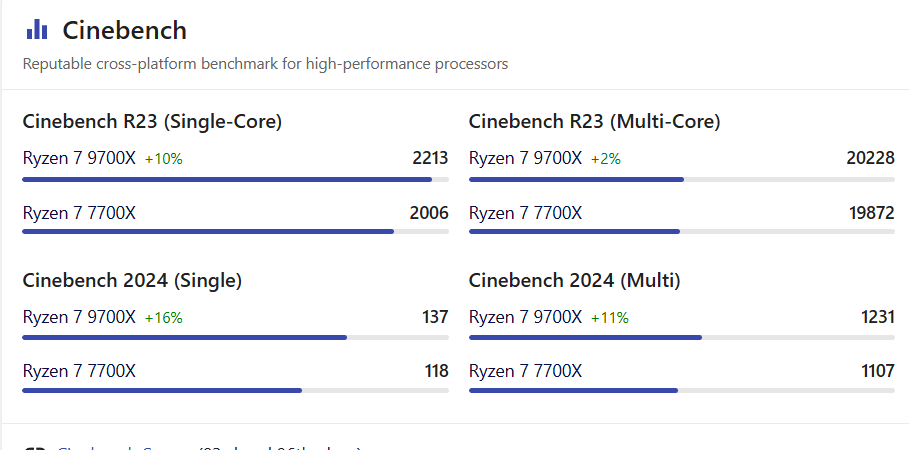Click the 19872 score value

click(870, 213)
